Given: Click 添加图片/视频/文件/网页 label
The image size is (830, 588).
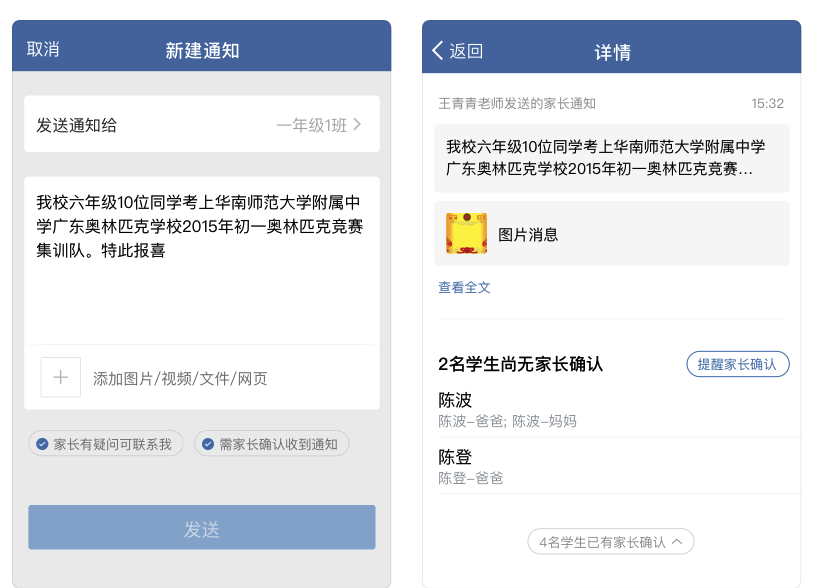Looking at the screenshot, I should [x=180, y=378].
